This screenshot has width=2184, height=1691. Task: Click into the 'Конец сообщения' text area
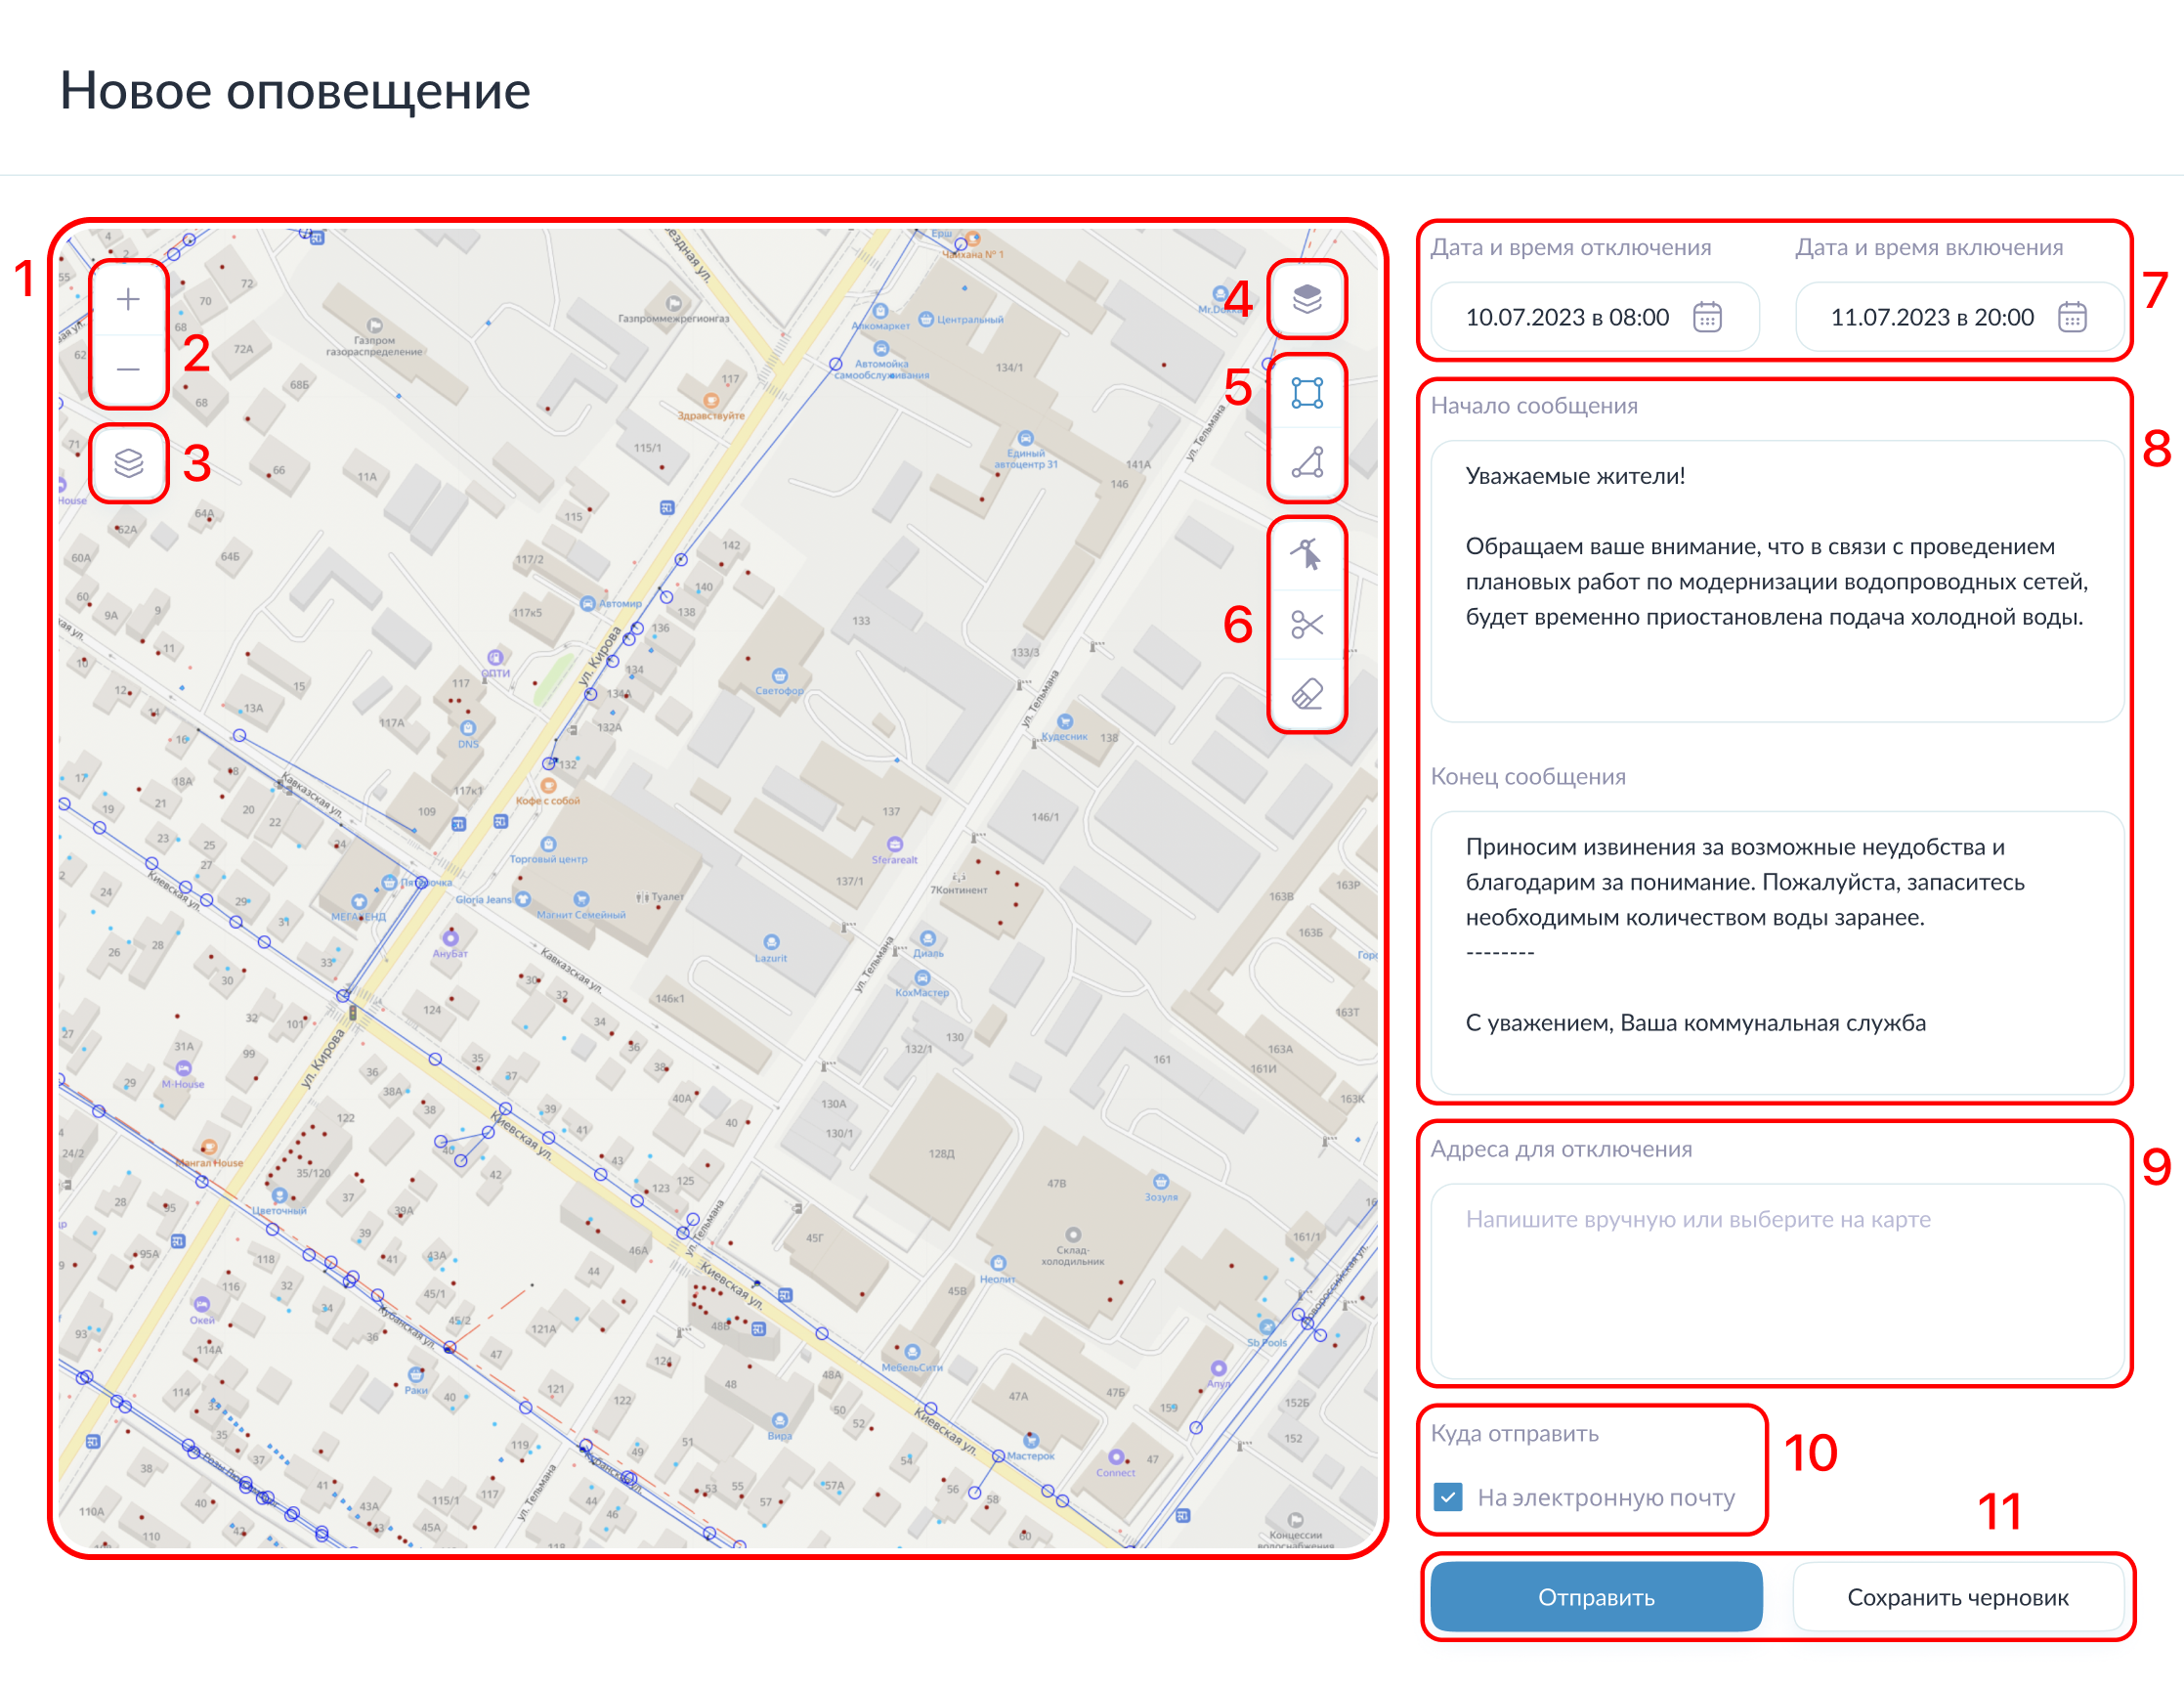(1776, 950)
